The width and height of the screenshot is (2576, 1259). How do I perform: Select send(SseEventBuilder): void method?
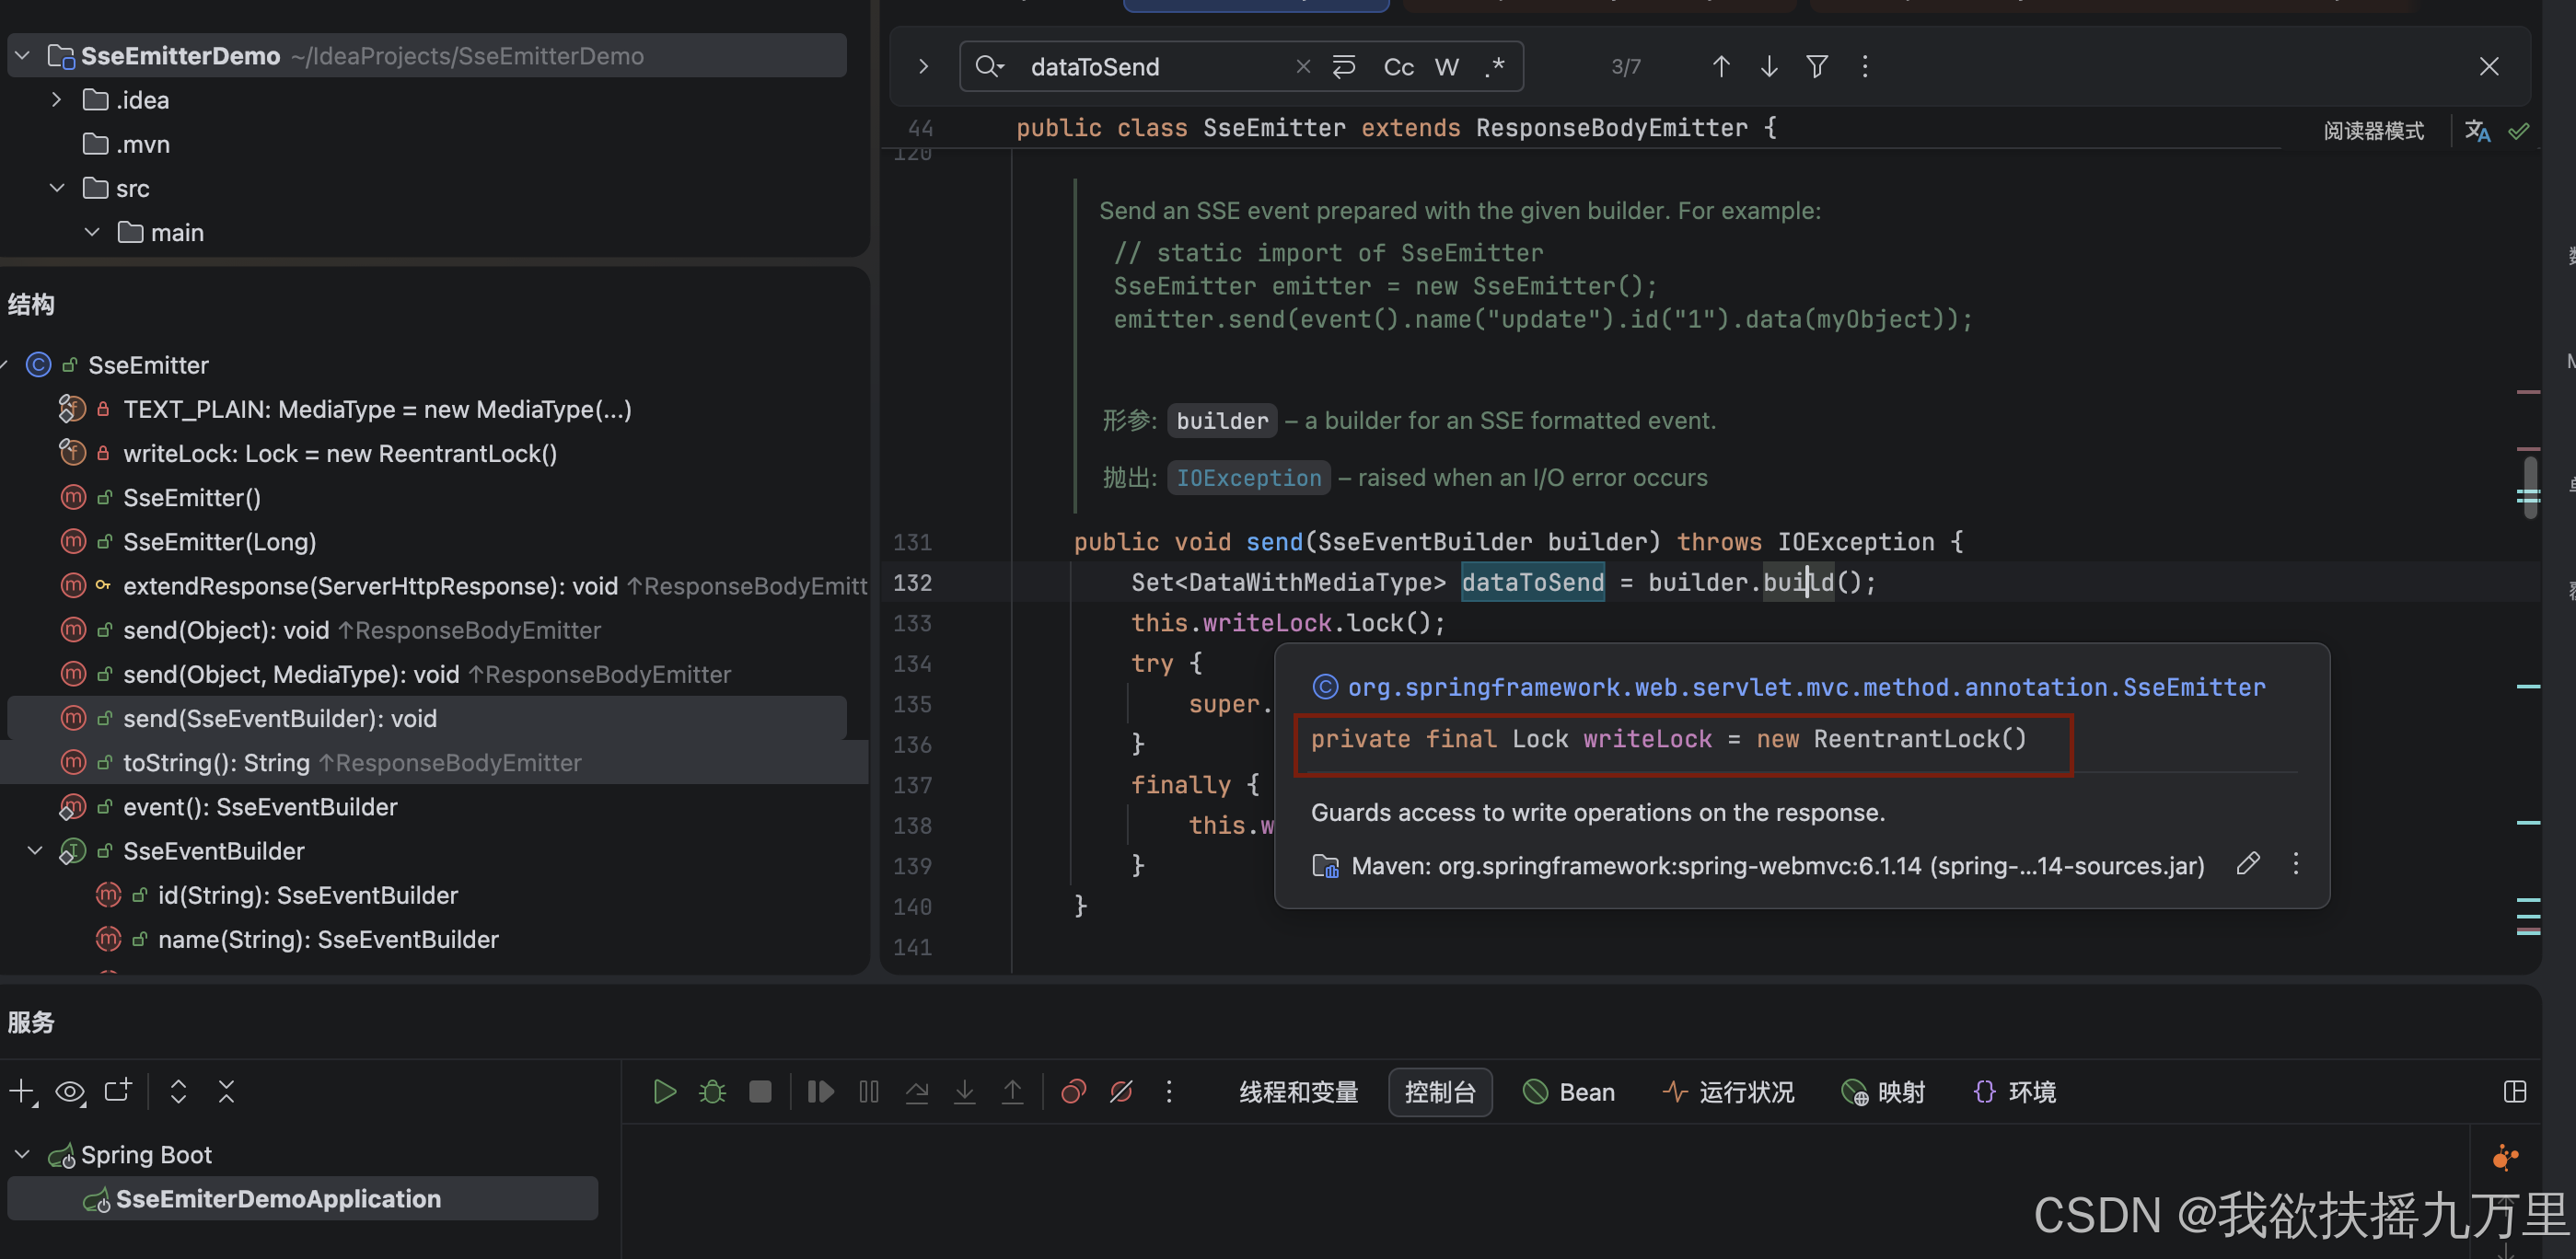coord(280,718)
